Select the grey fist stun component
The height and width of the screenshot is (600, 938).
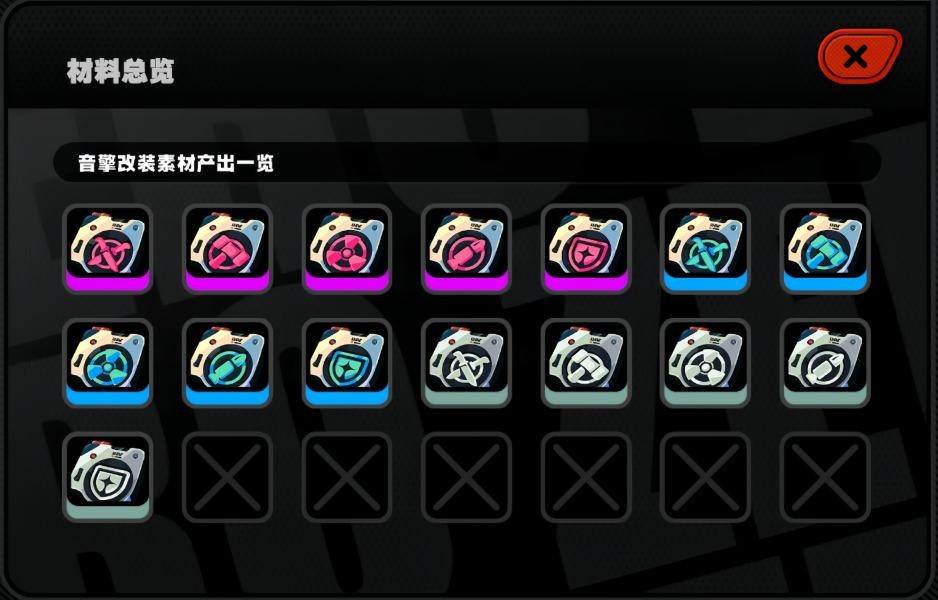pos(586,363)
